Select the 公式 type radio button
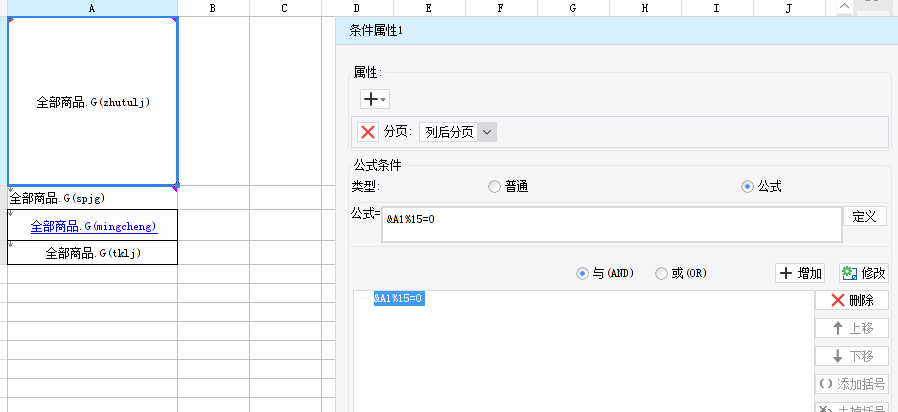This screenshot has width=898, height=412. point(747,187)
